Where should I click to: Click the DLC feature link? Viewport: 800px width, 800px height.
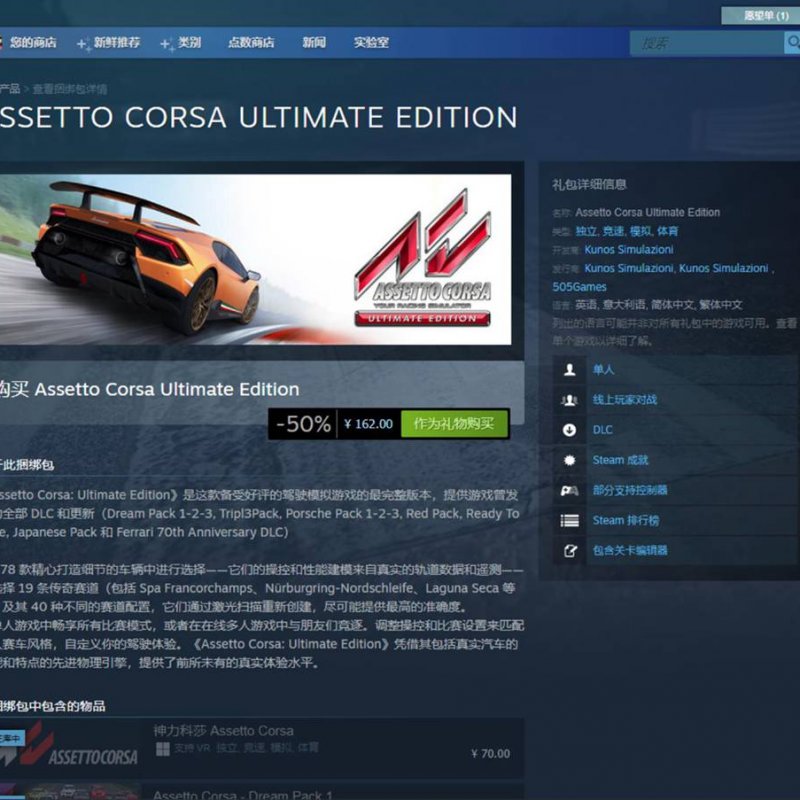pos(603,430)
